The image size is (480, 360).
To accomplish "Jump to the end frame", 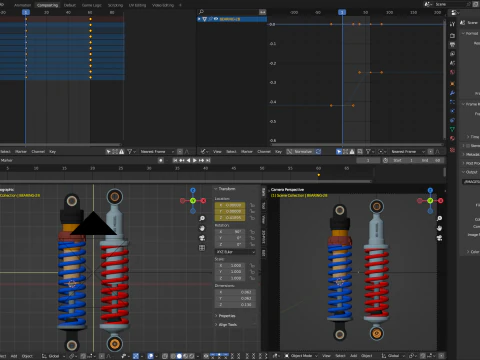I will coord(208,160).
